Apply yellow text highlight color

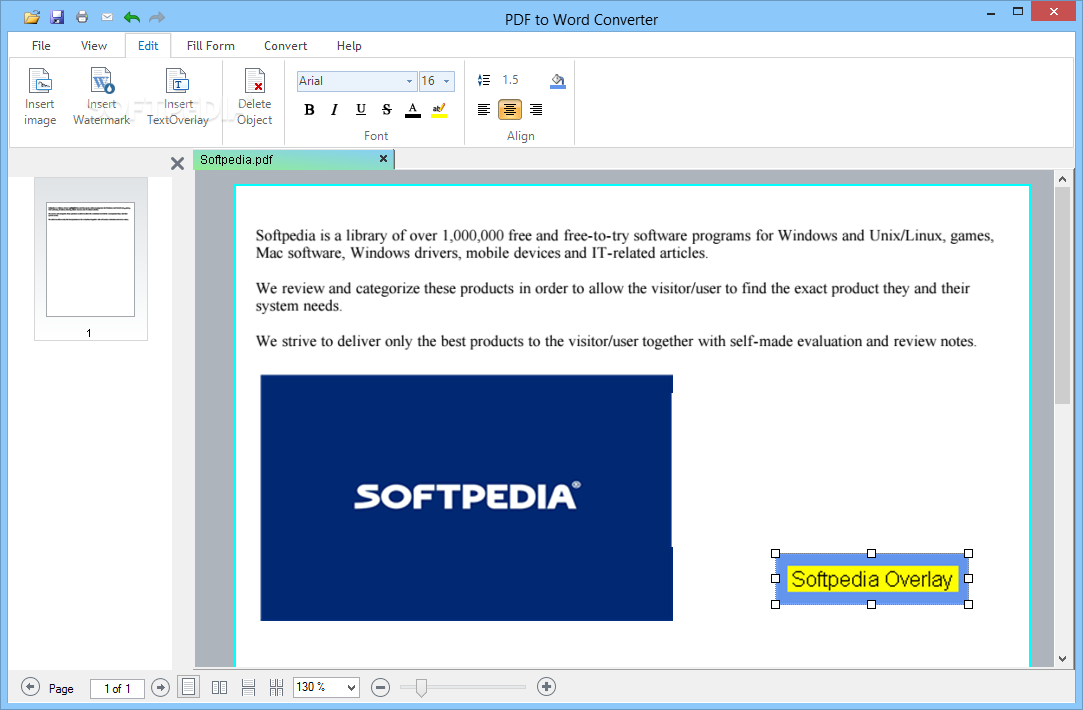[439, 110]
